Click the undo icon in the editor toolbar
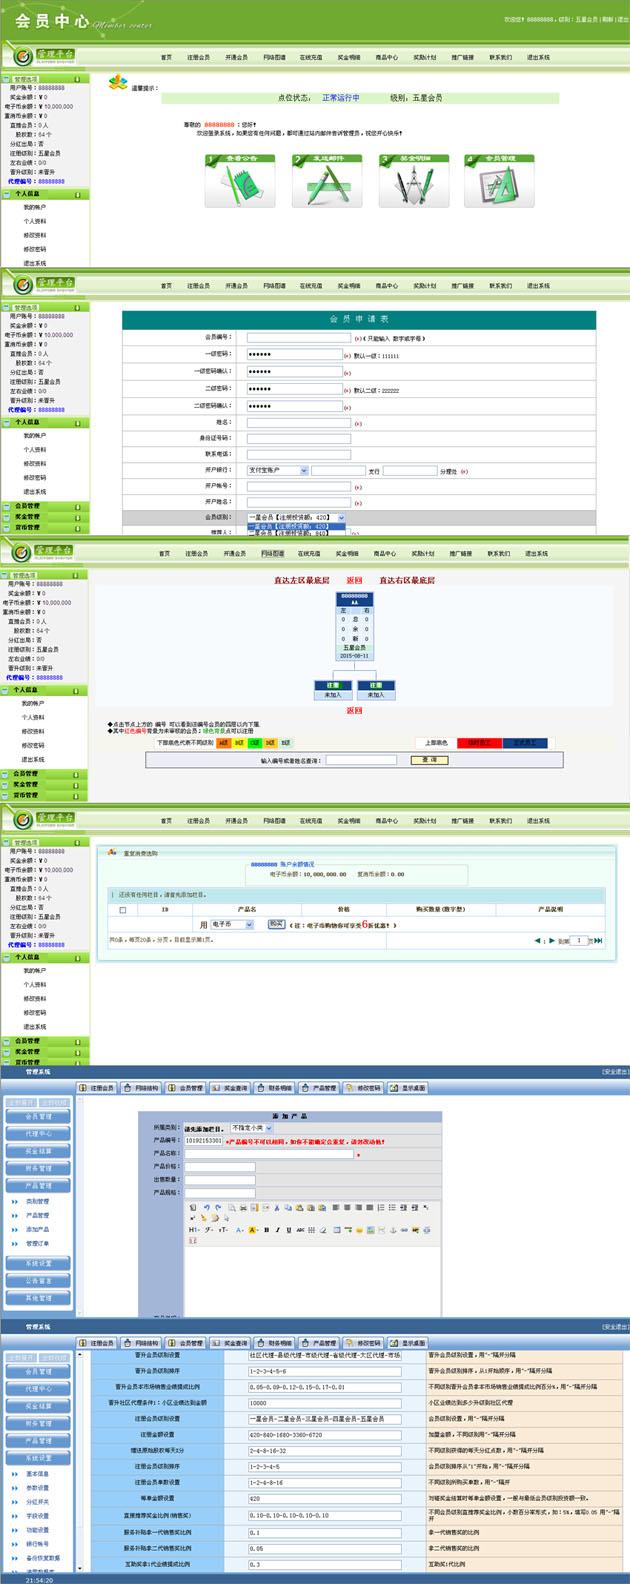The width and height of the screenshot is (630, 1584). (x=206, y=1207)
